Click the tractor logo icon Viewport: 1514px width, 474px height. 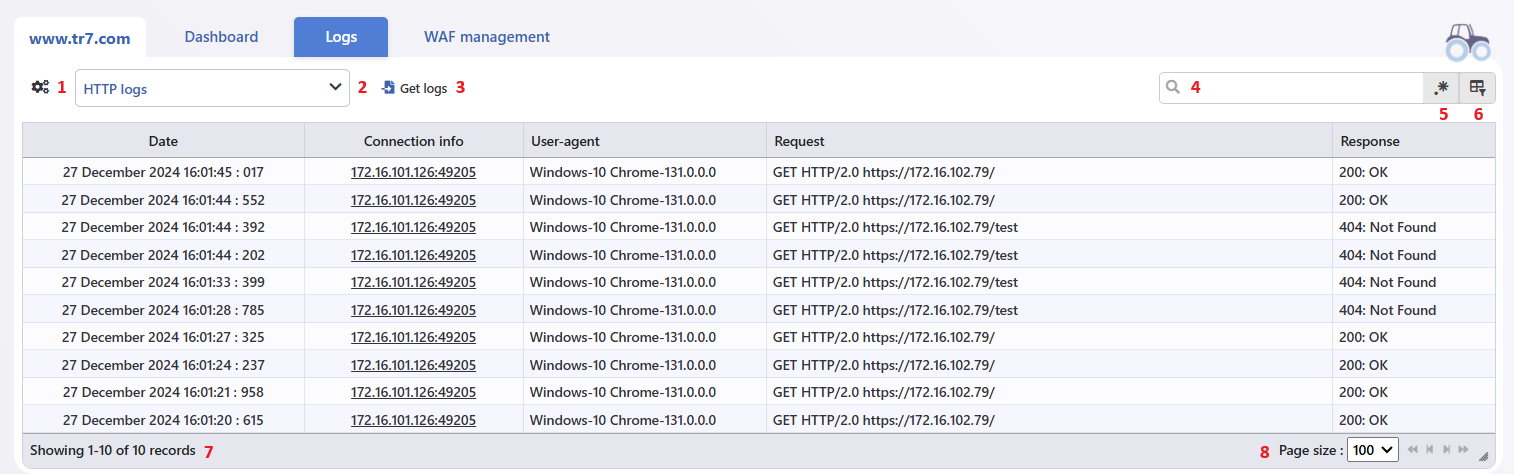(1467, 40)
